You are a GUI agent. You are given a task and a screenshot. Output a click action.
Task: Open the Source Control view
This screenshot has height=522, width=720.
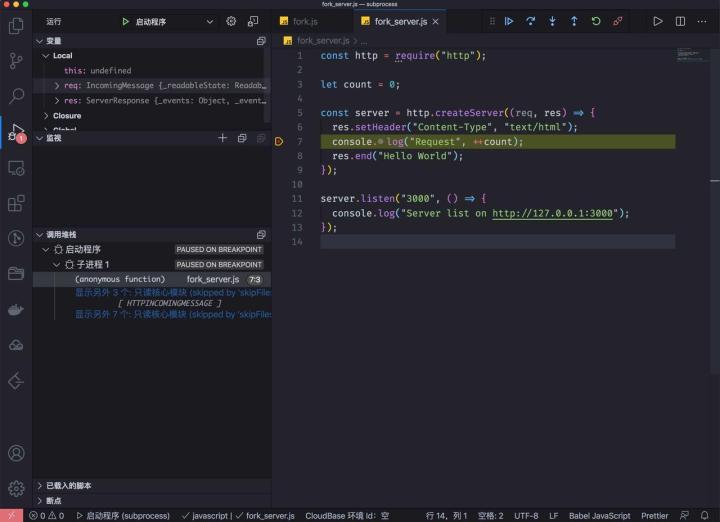point(16,61)
